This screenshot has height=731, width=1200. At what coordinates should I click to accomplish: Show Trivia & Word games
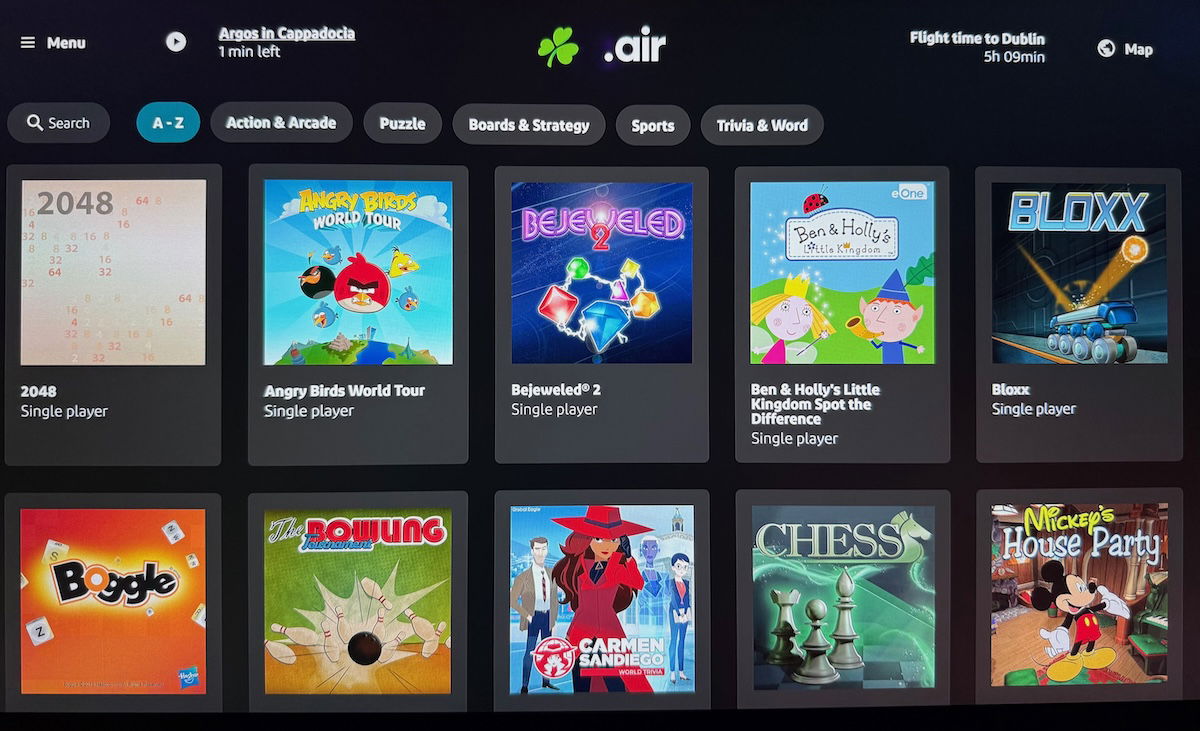(x=762, y=125)
